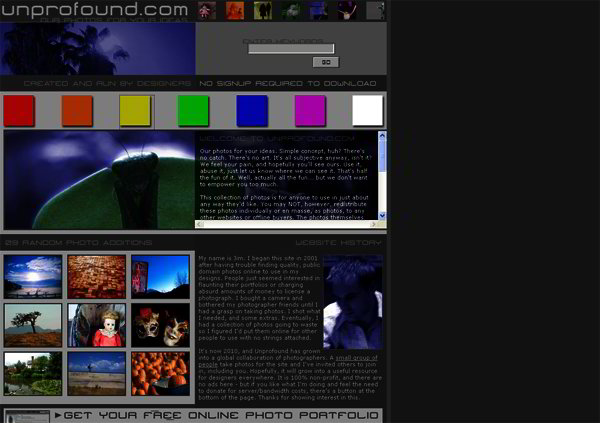Open the blue sky sign photo thumbnail
This screenshot has height=423, width=600.
point(160,277)
